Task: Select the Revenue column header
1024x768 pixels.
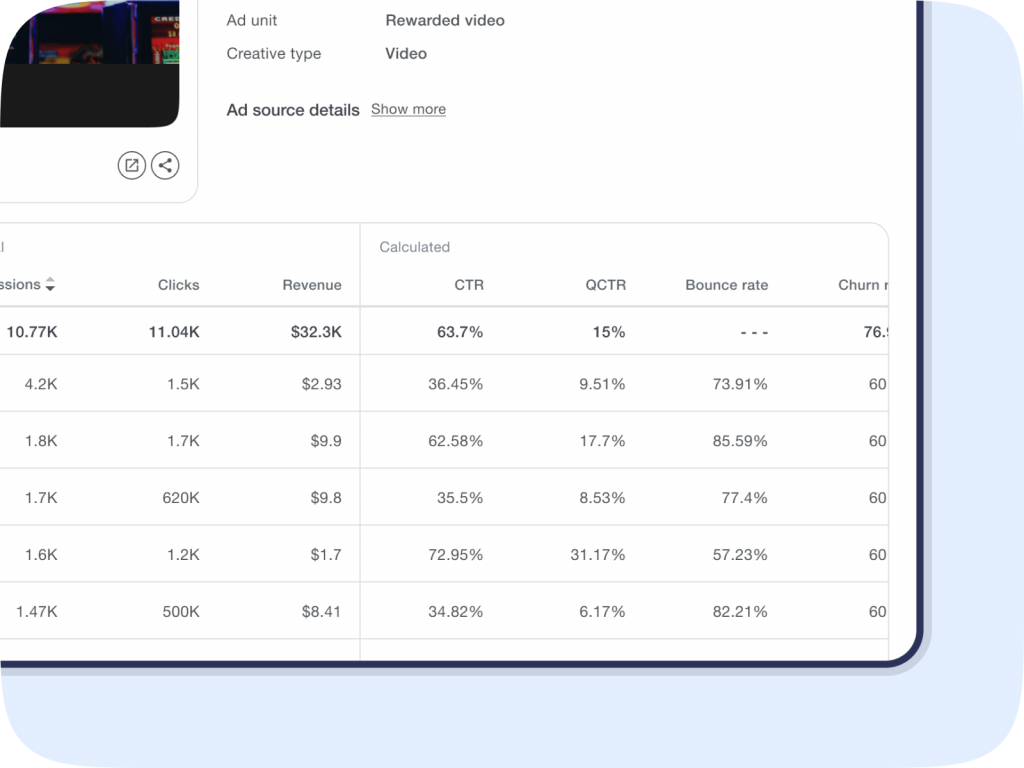Action: click(x=312, y=285)
